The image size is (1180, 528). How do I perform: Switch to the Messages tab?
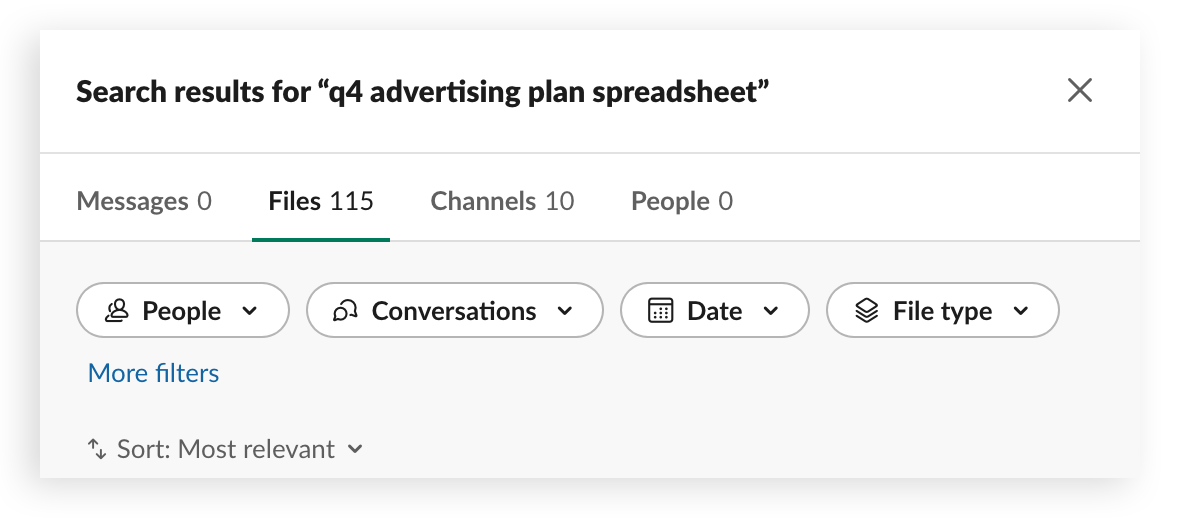(144, 201)
